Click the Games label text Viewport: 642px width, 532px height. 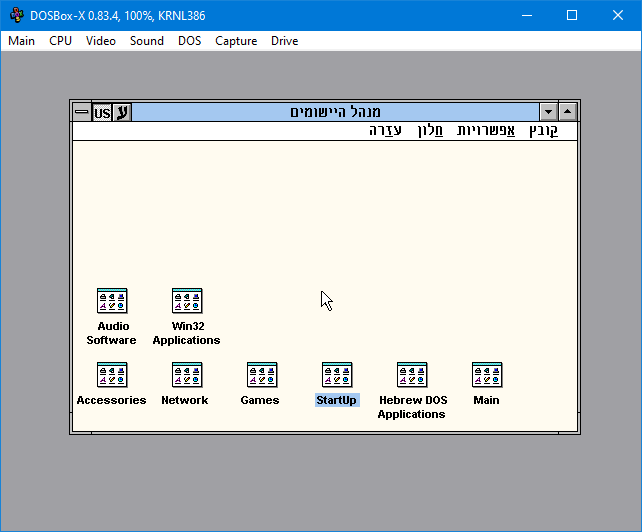[x=260, y=400]
